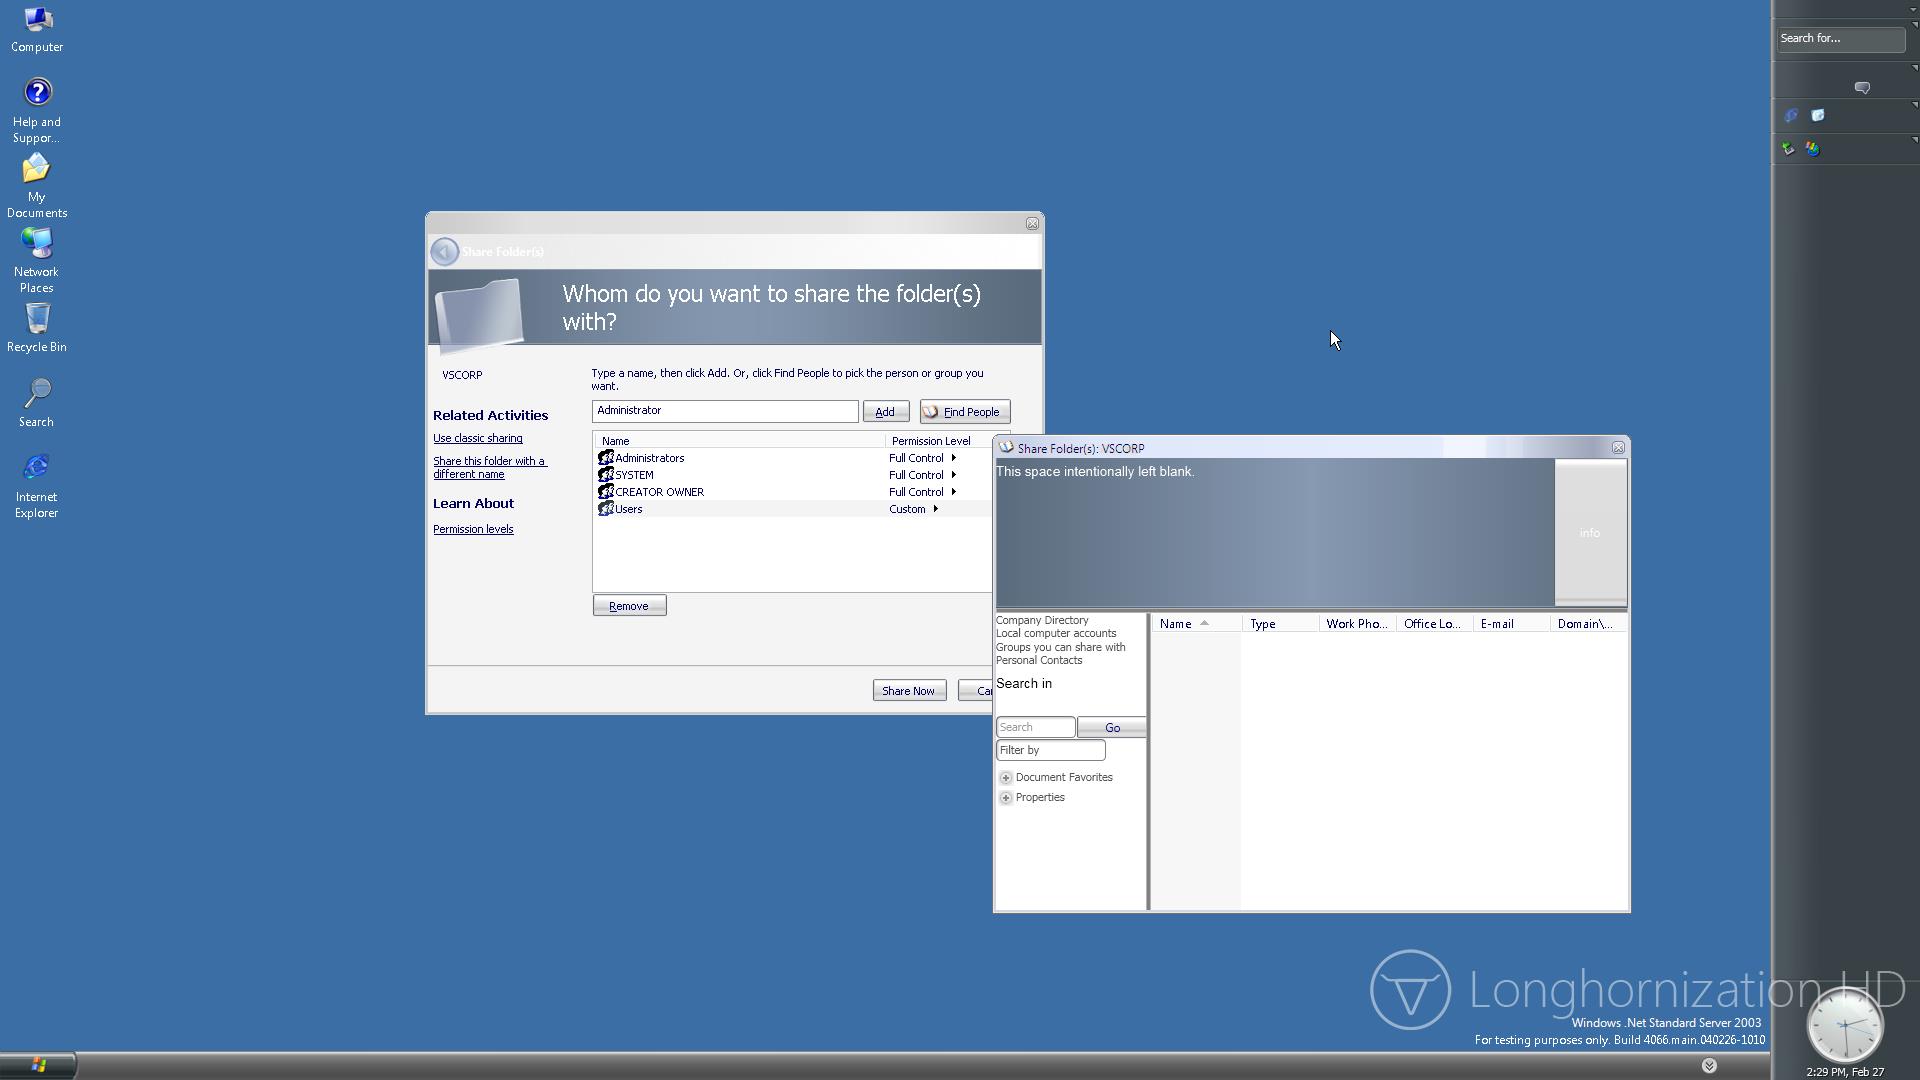
Task: Select Local computer accounts entry
Action: [1056, 634]
